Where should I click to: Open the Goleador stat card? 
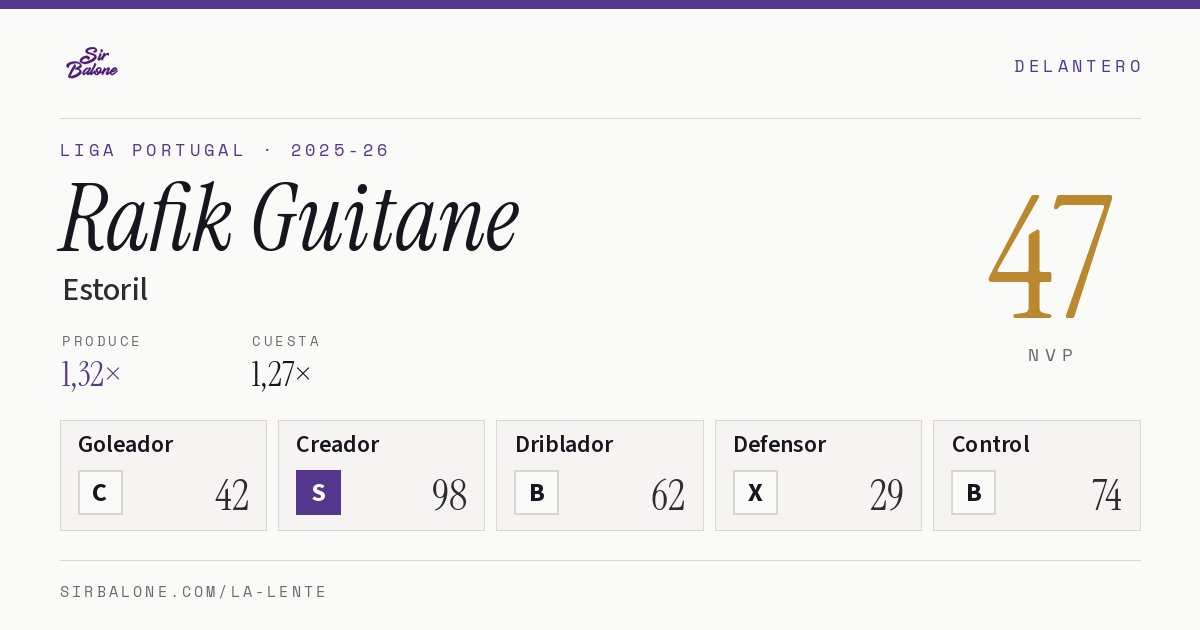(x=163, y=475)
